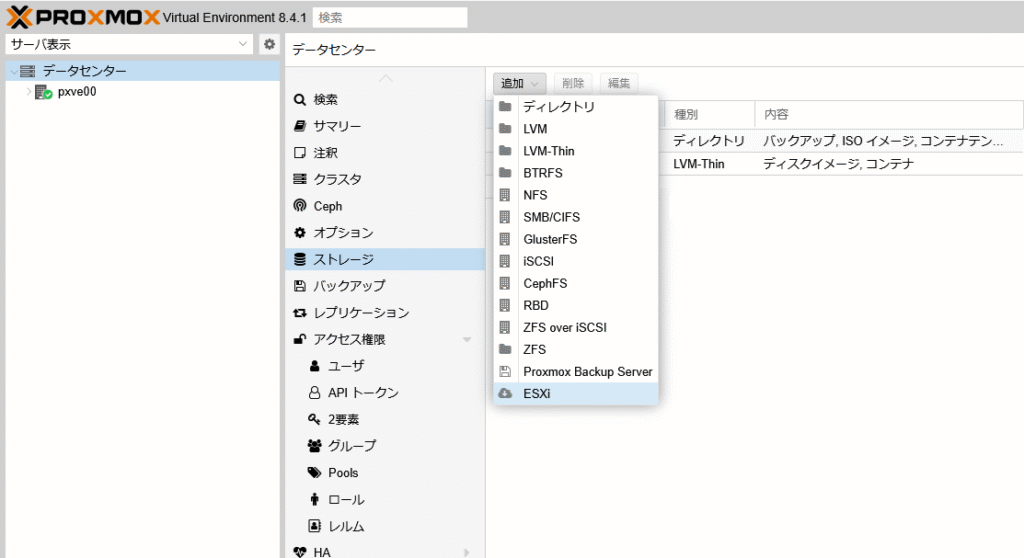Click the 削除 button
Screen dimensions: 1024x558
pyautogui.click(x=573, y=83)
